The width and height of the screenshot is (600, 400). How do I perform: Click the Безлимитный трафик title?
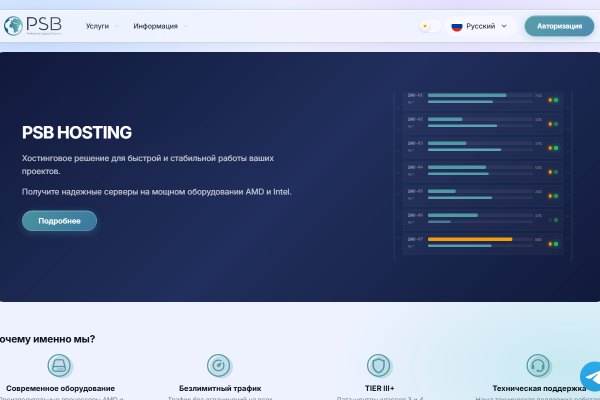click(220, 388)
